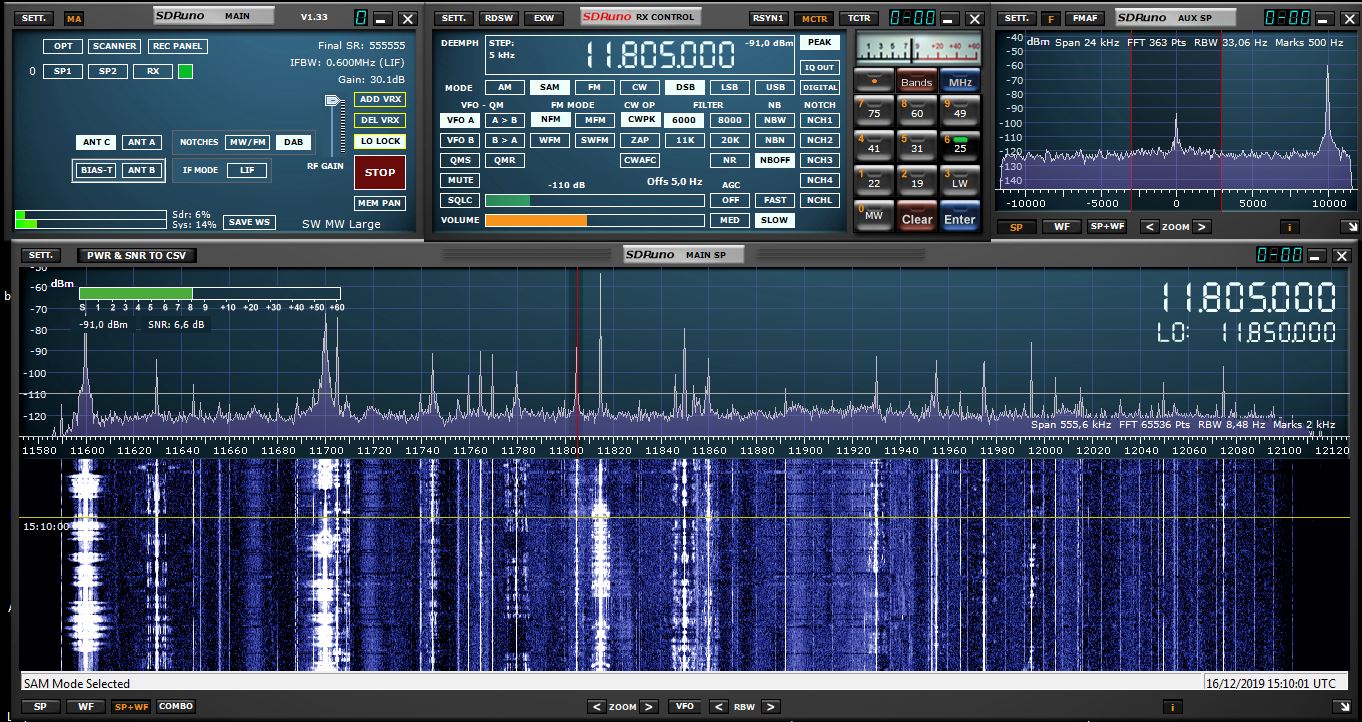Select the 22 m band key
The height and width of the screenshot is (722, 1362).
click(x=874, y=180)
